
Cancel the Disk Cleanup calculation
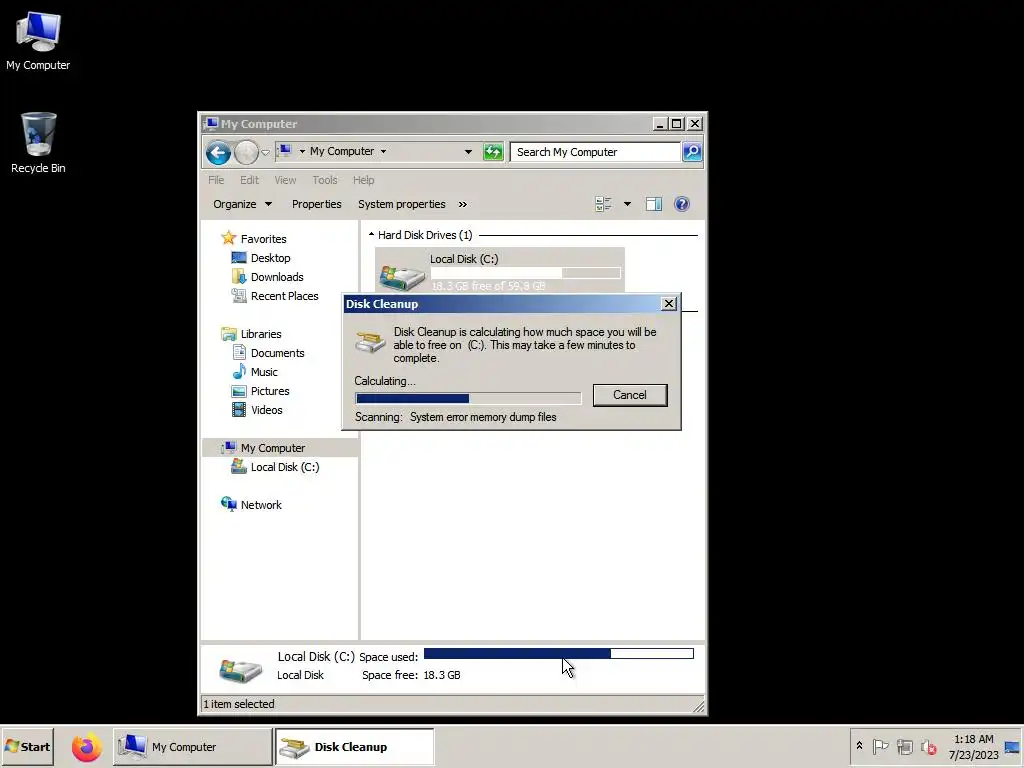pyautogui.click(x=630, y=395)
